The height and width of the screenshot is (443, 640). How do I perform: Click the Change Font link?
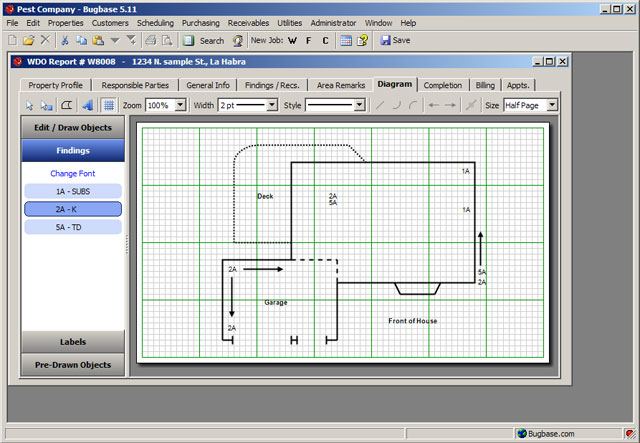tap(72, 173)
